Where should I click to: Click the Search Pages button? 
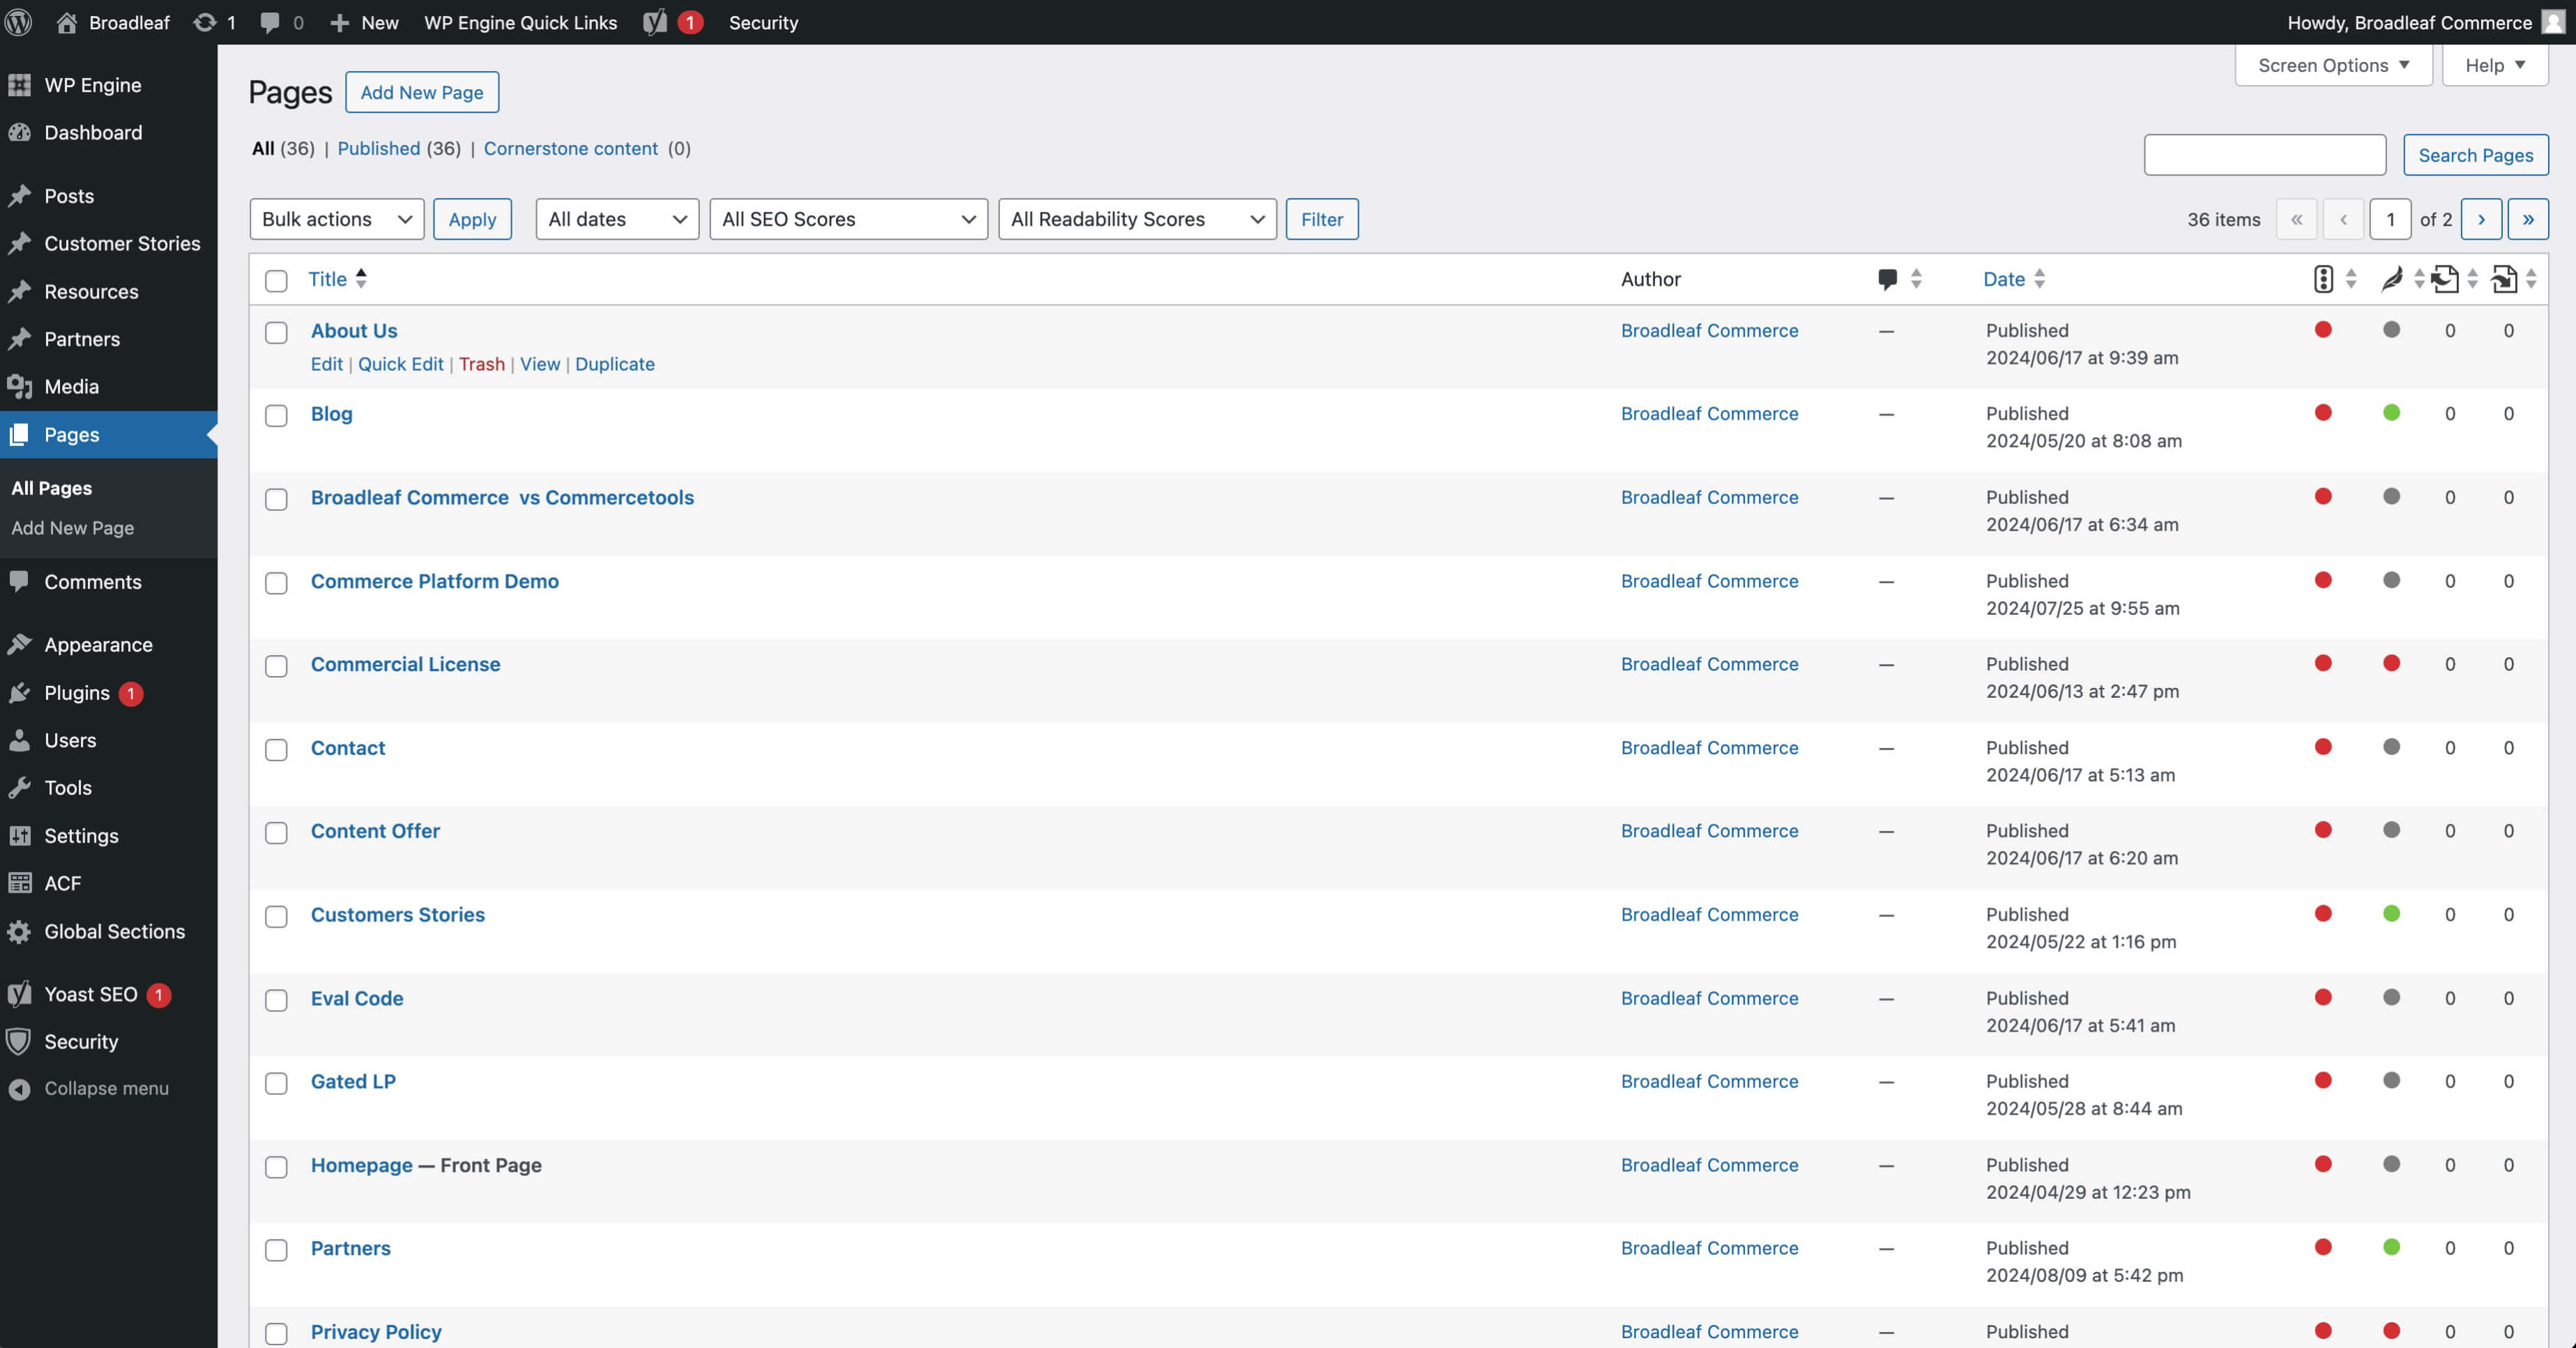tap(2475, 155)
